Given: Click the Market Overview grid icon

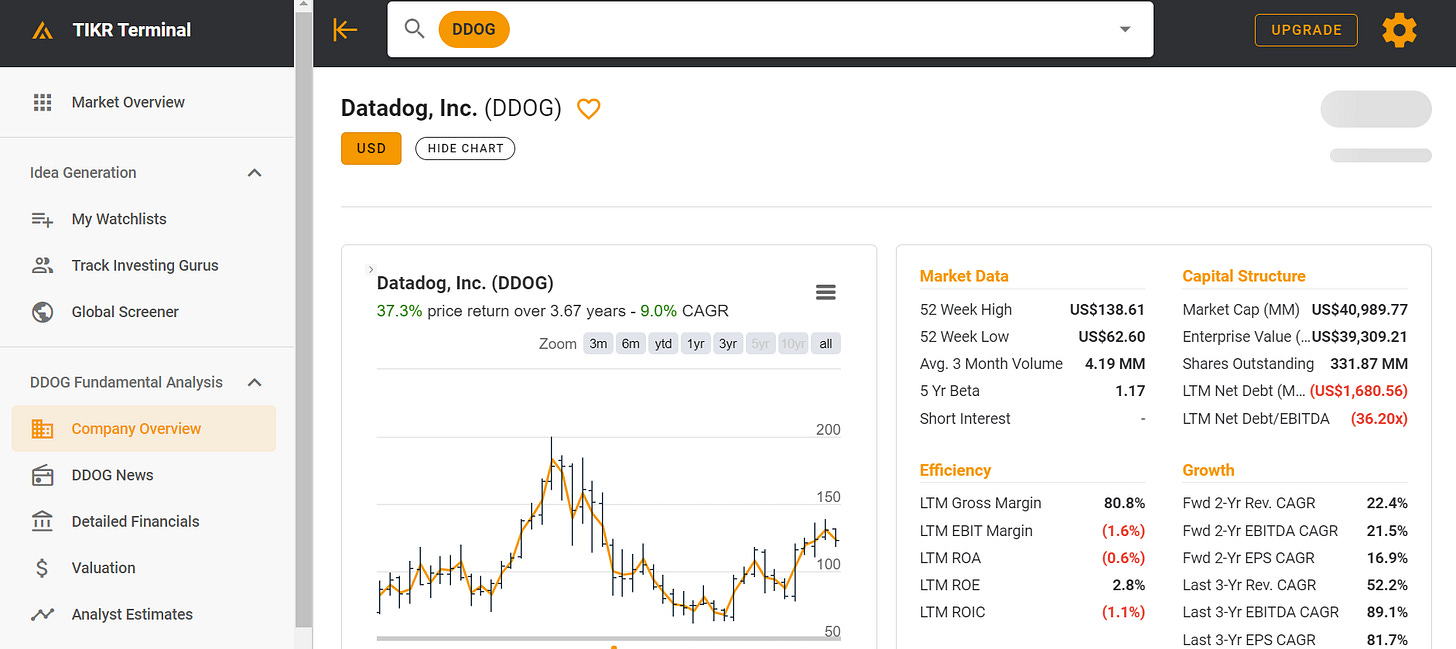Looking at the screenshot, I should [42, 102].
